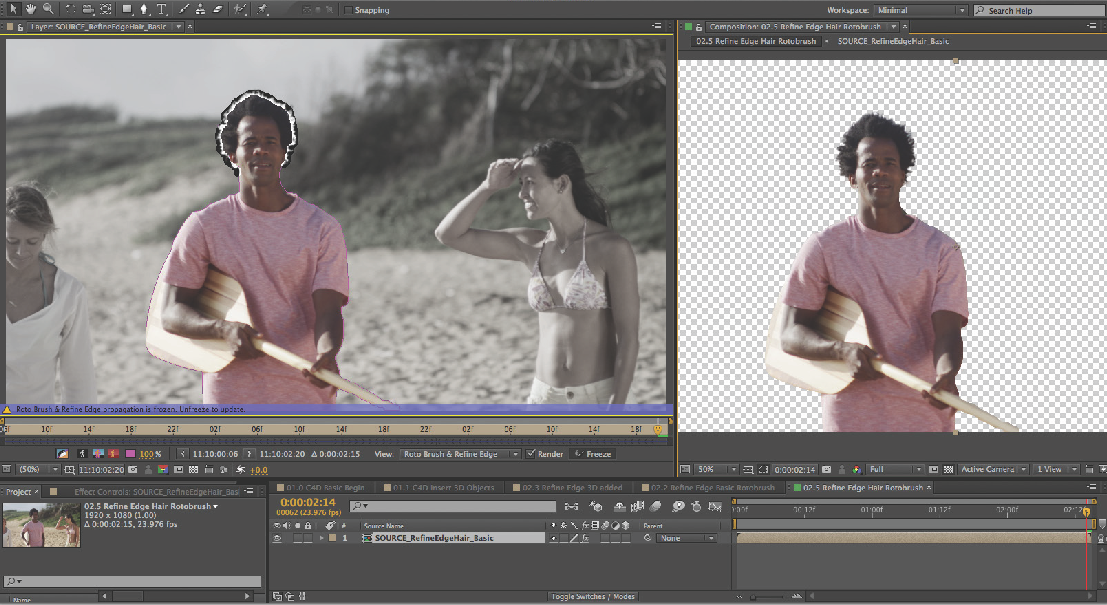Image resolution: width=1107 pixels, height=605 pixels.
Task: Click the Freeze button
Action: pyautogui.click(x=593, y=454)
